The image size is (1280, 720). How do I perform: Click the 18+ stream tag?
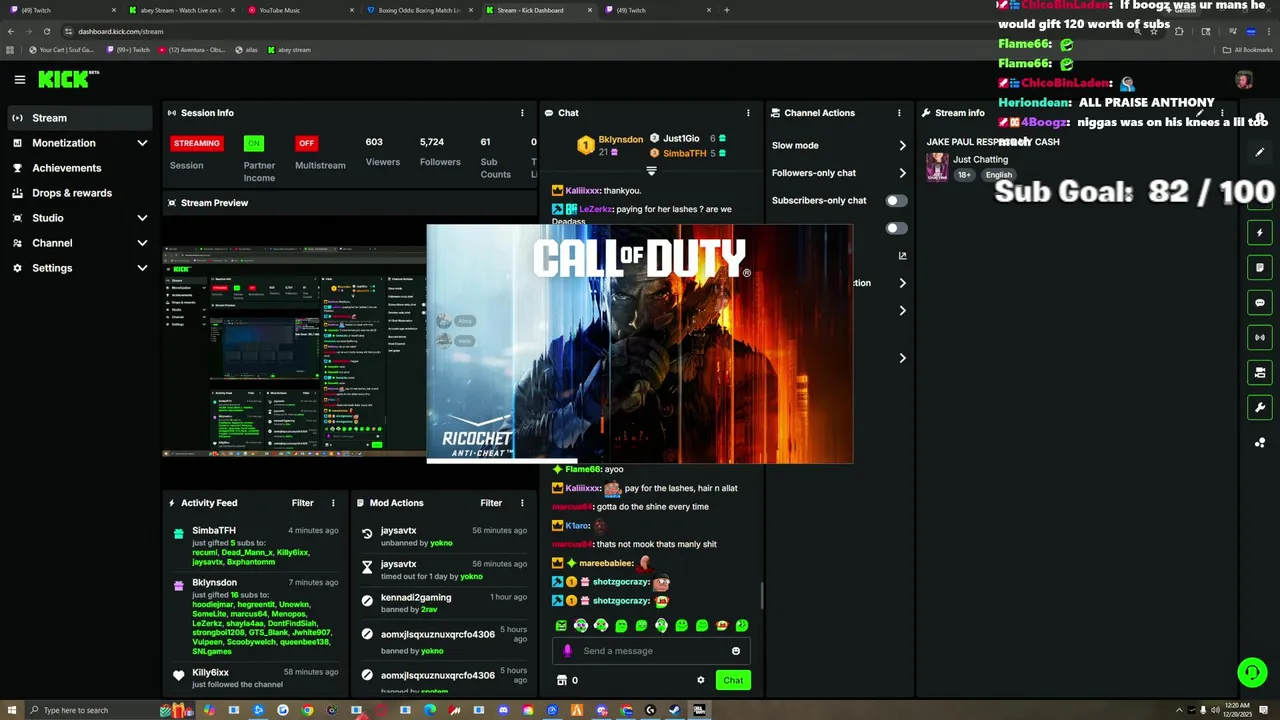point(964,175)
